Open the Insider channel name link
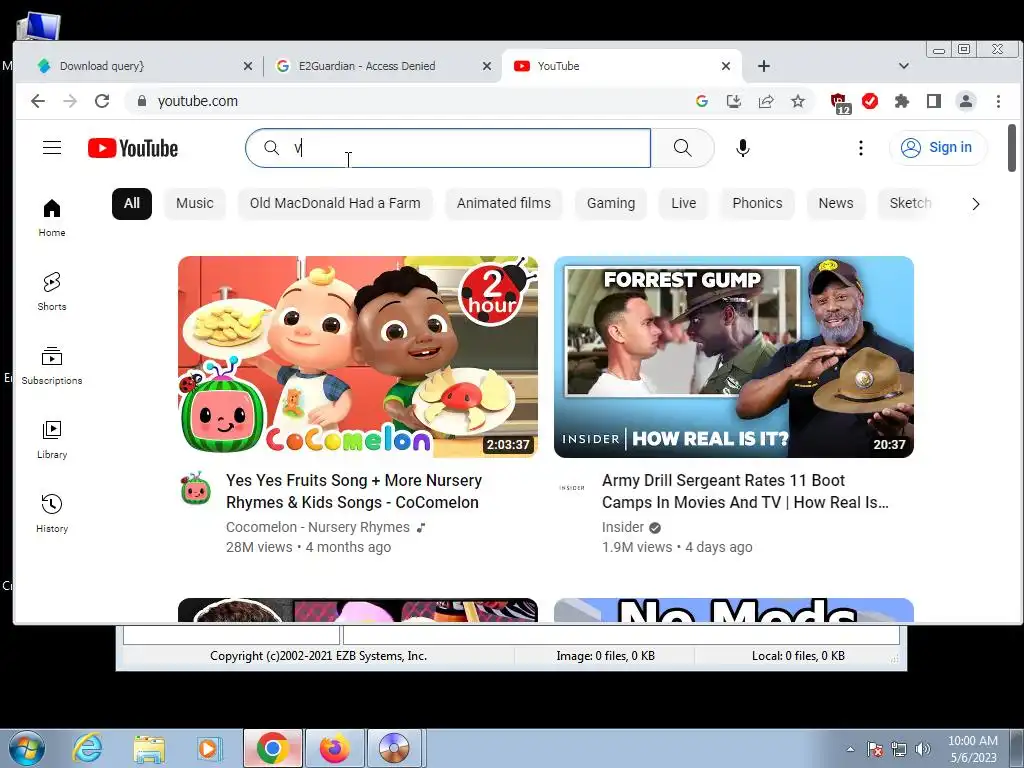 622,527
